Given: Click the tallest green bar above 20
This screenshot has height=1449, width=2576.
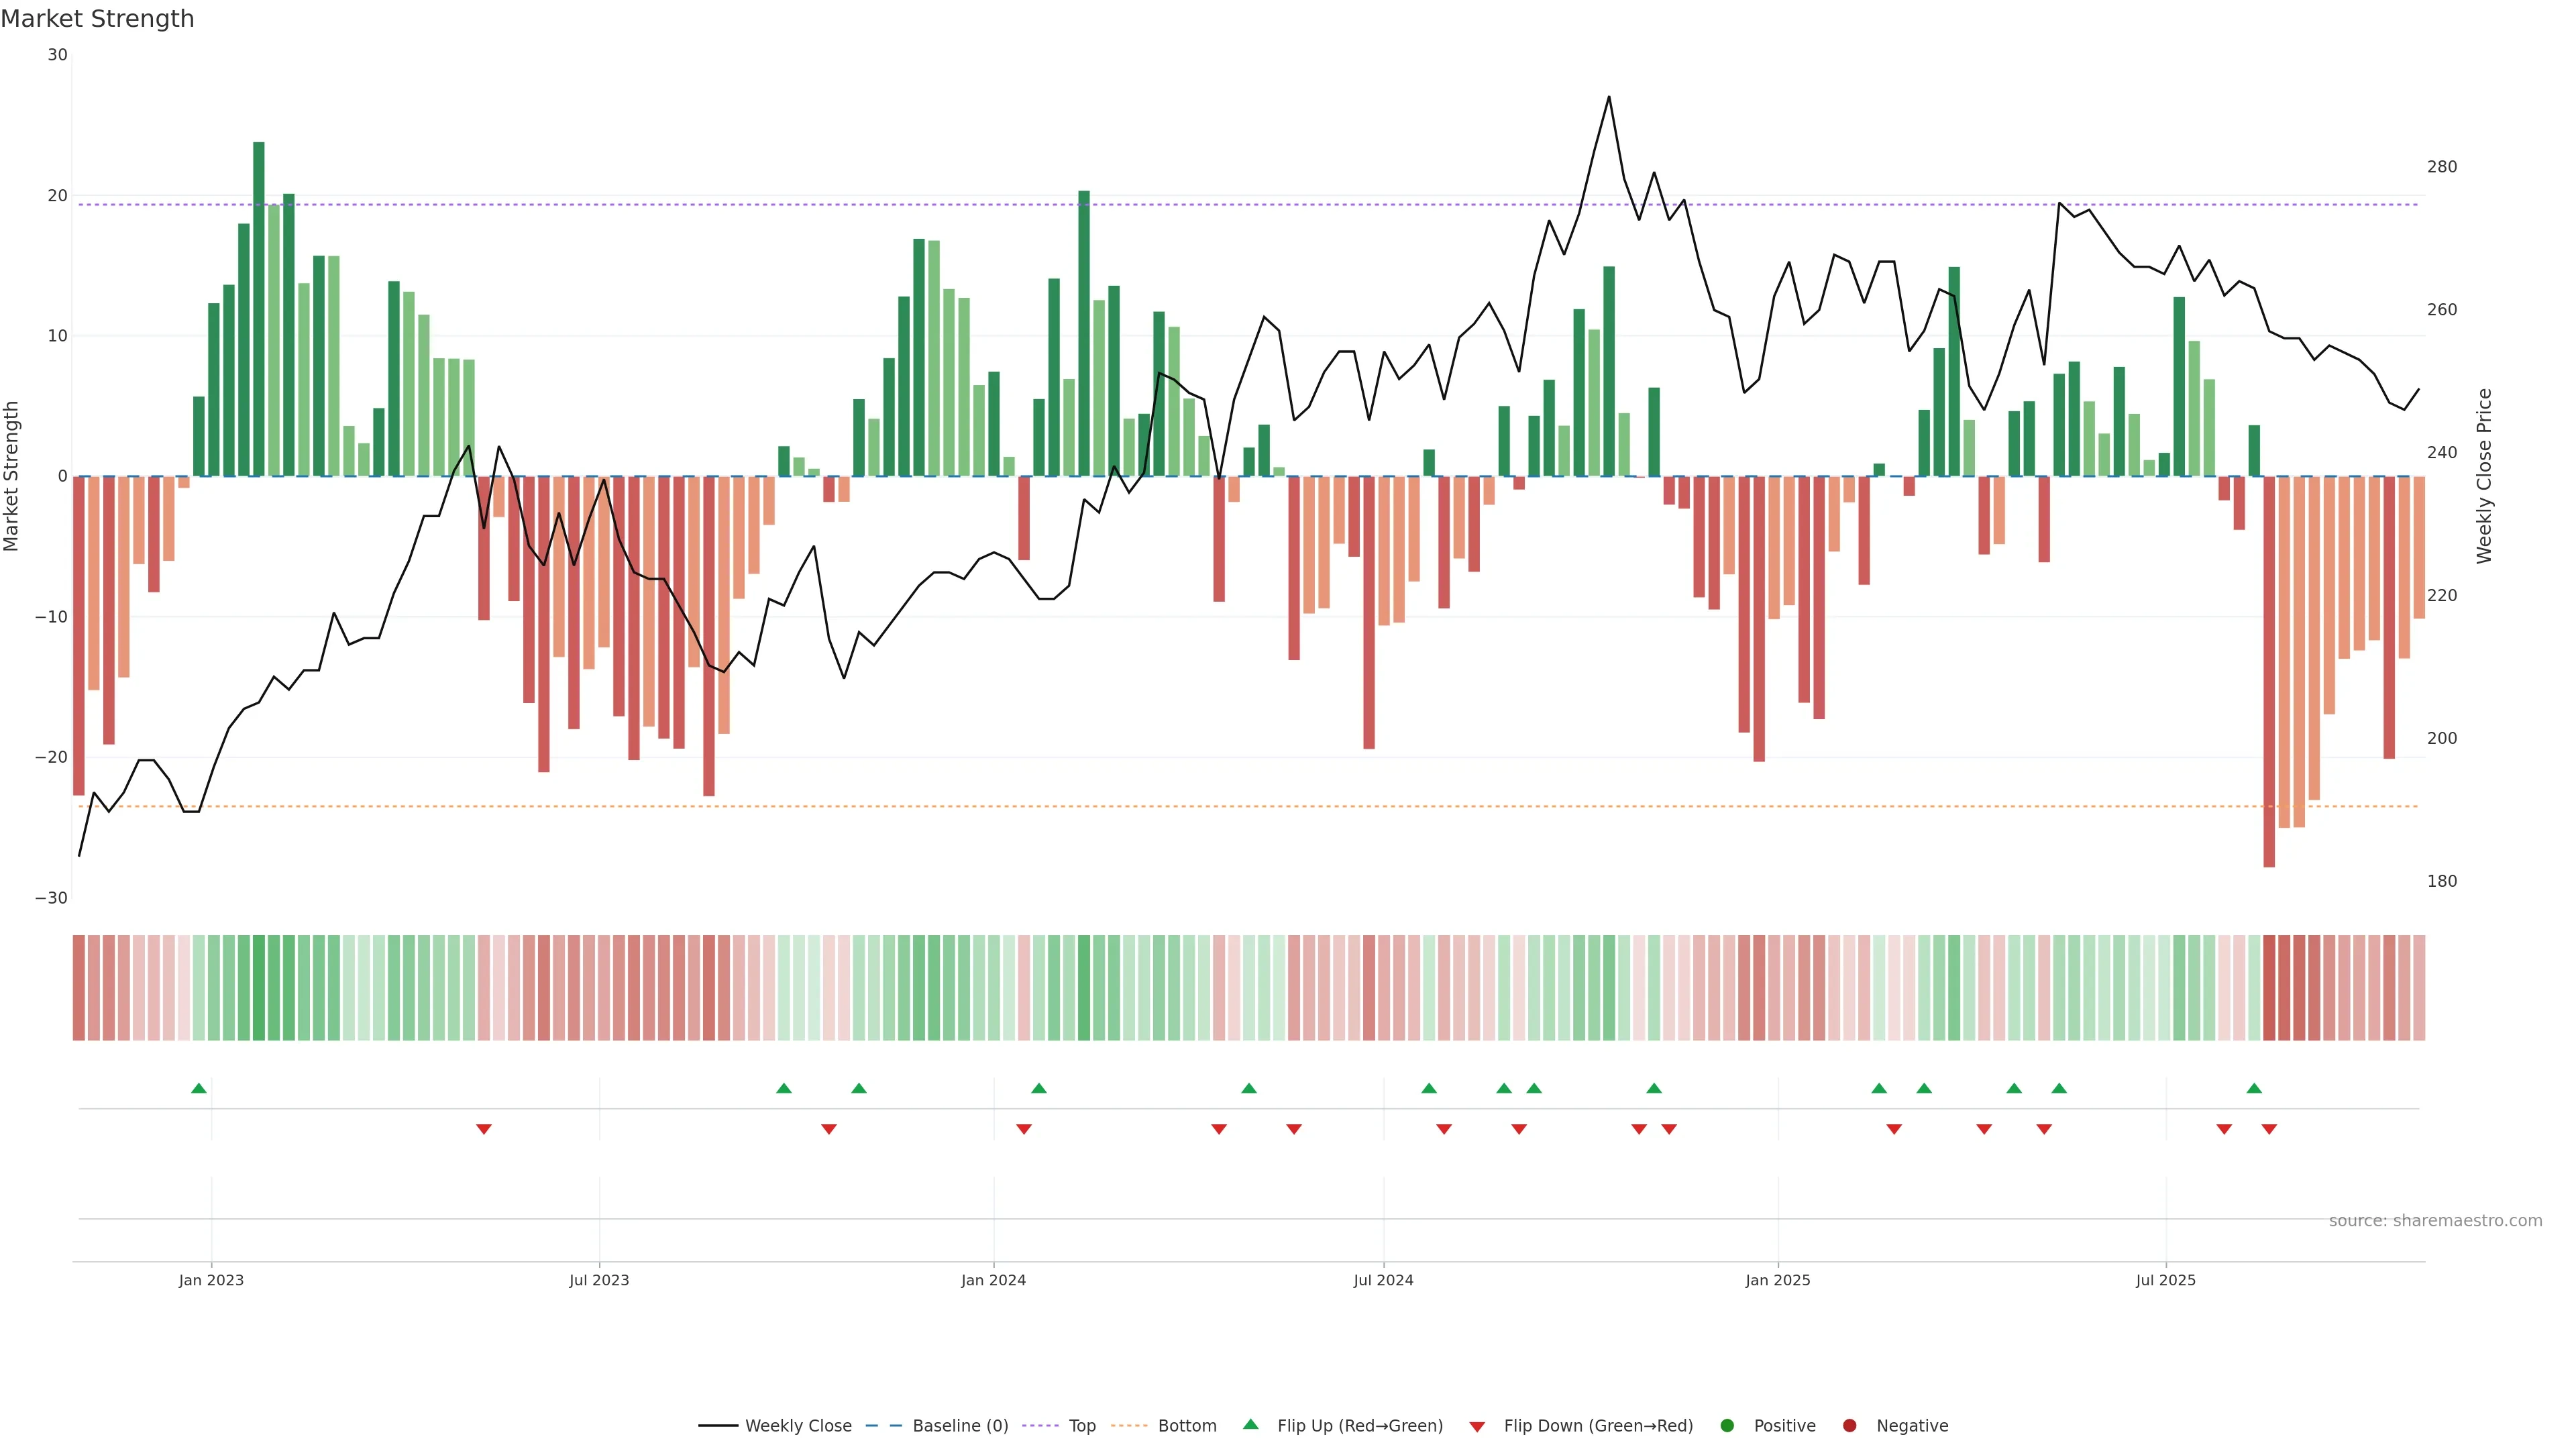Looking at the screenshot, I should tap(259, 300).
